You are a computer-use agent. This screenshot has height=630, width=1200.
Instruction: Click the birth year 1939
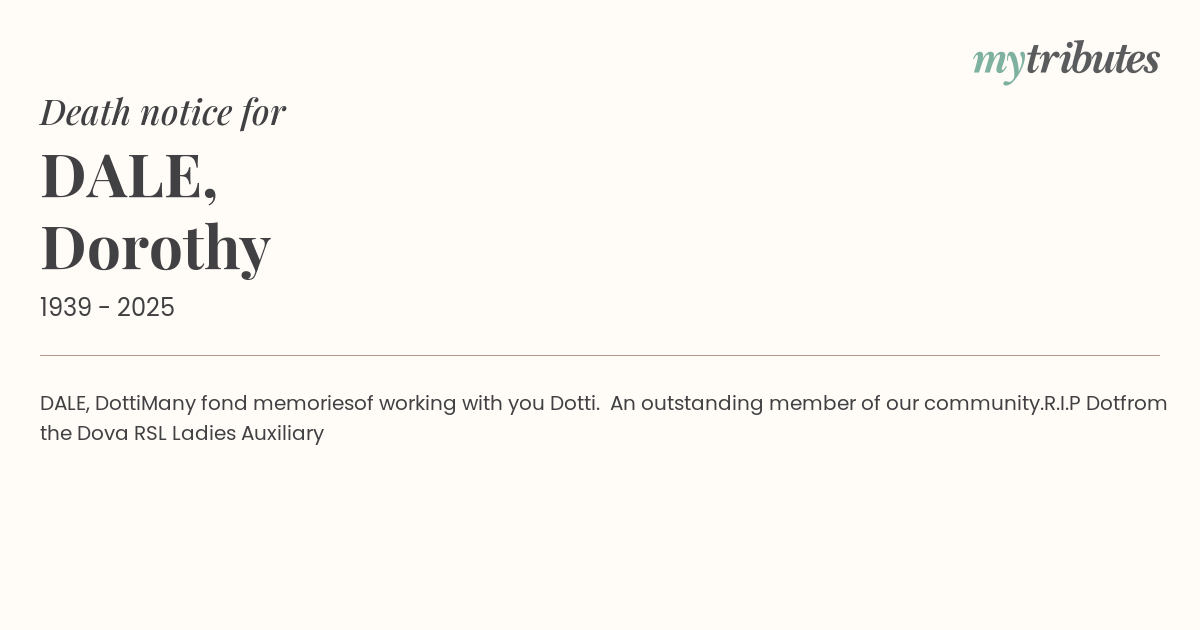[x=66, y=308]
